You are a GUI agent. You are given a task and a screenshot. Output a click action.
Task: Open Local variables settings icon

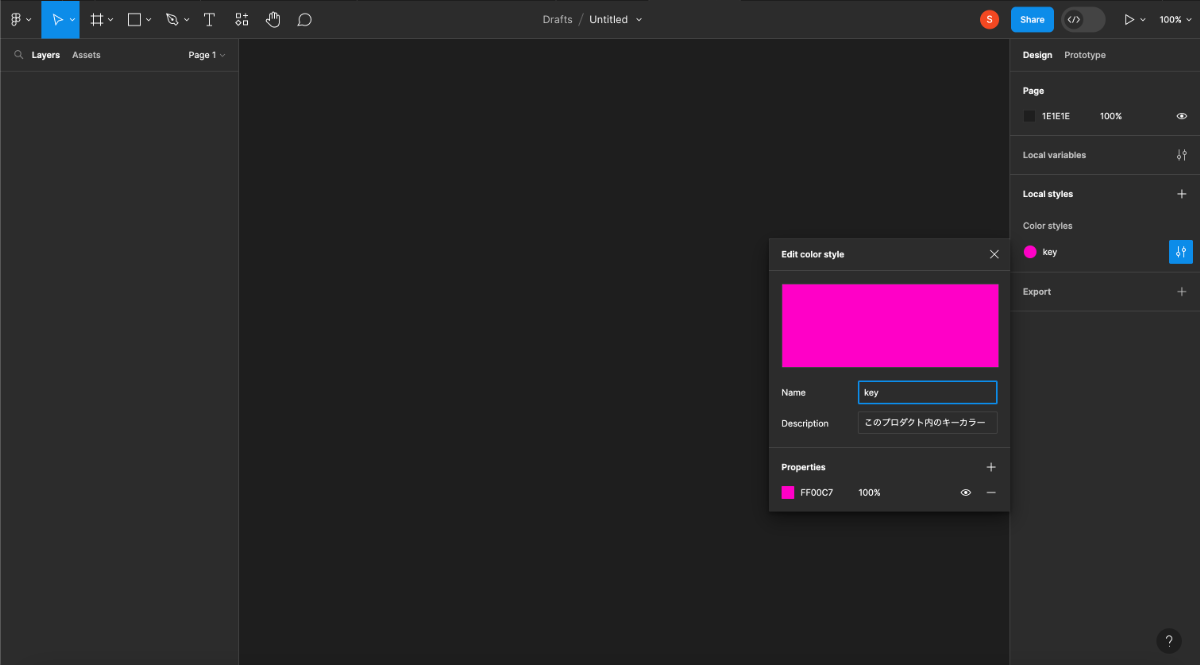1182,155
